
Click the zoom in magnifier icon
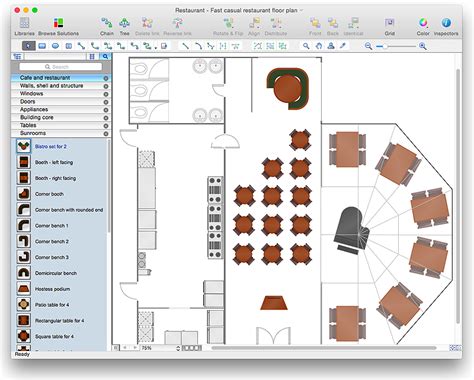click(x=423, y=46)
